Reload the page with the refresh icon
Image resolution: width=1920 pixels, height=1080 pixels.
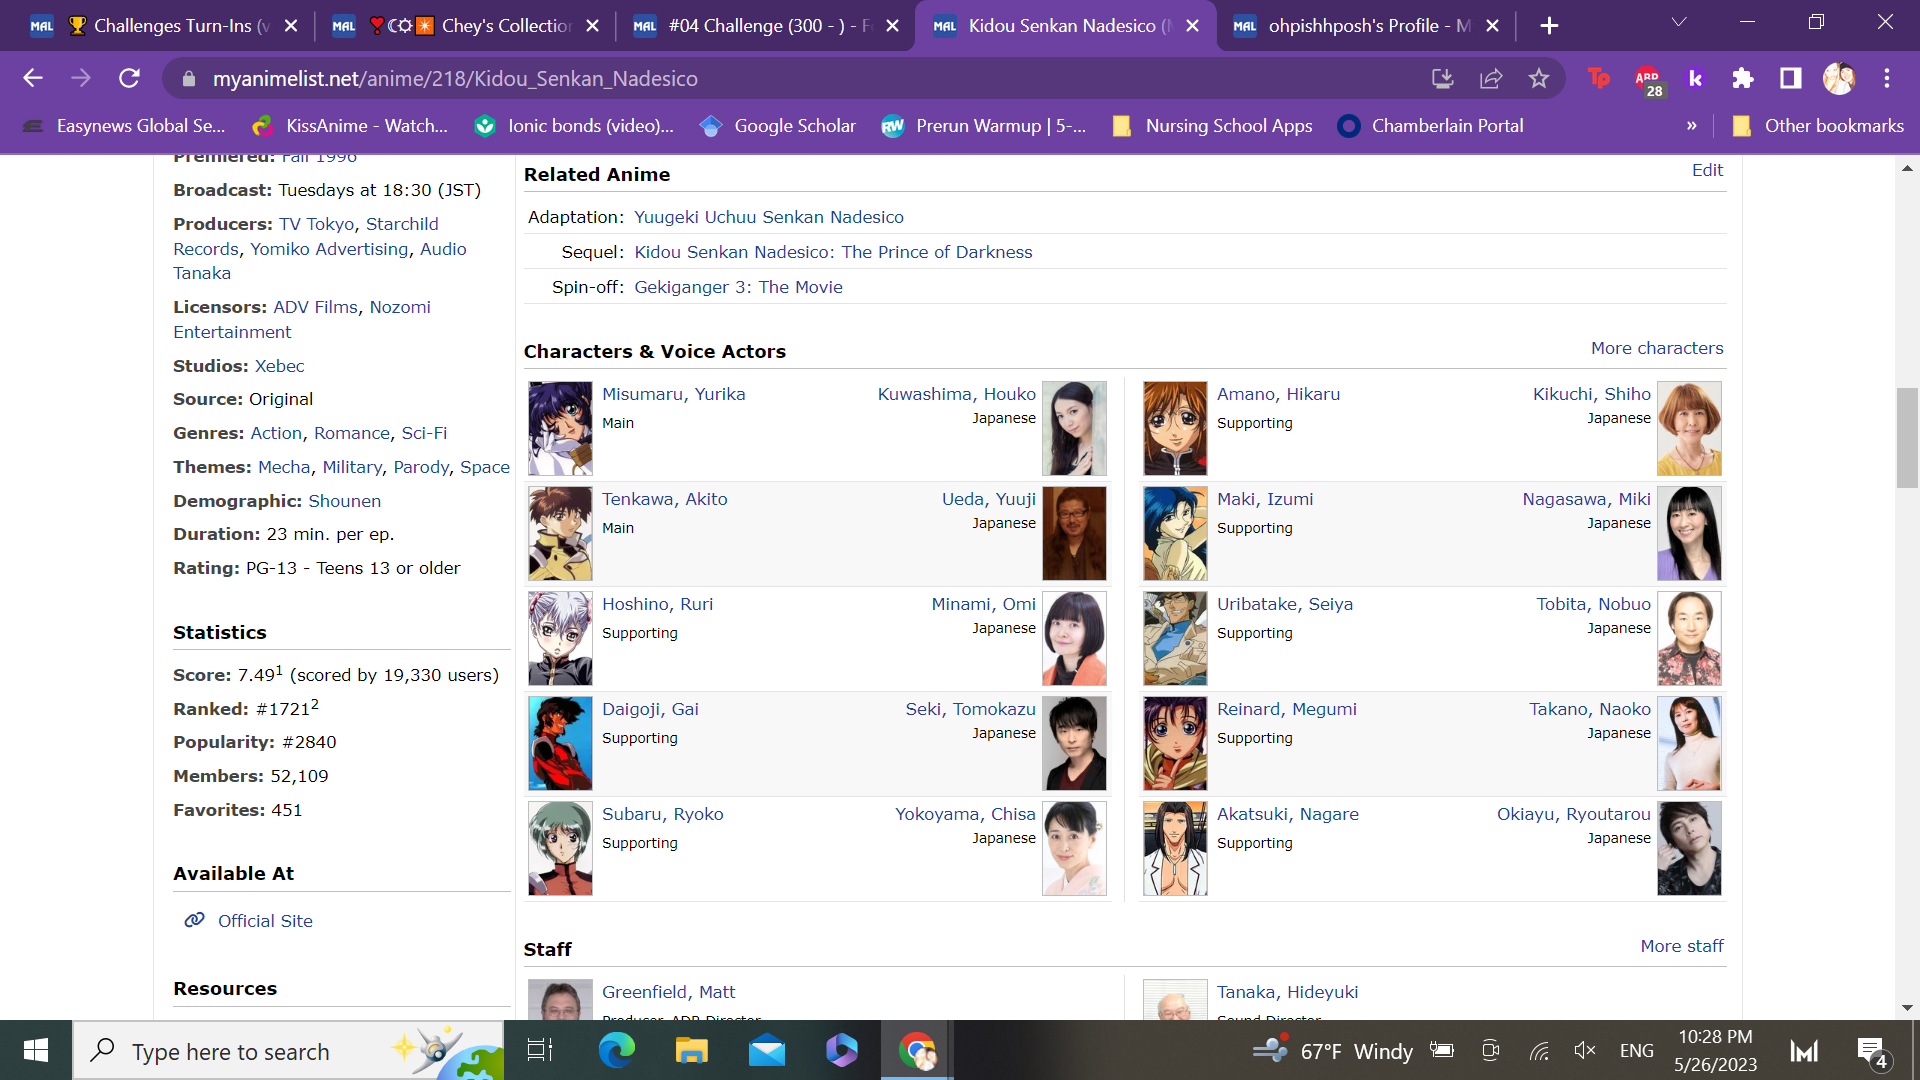129,78
